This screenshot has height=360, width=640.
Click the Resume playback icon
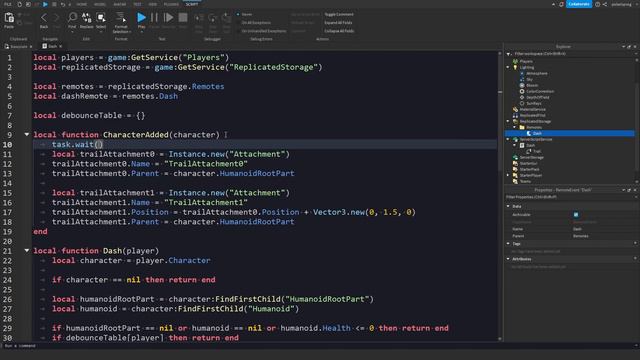click(168, 18)
